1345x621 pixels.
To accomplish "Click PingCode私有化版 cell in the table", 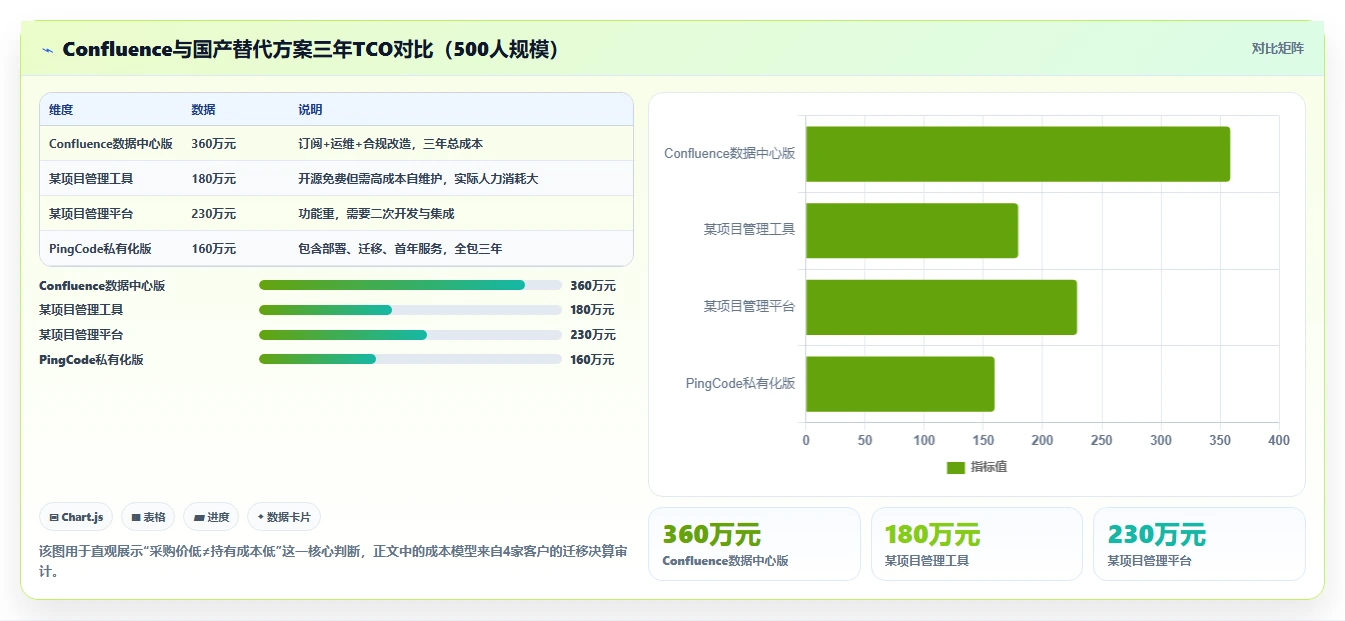I will (x=100, y=249).
